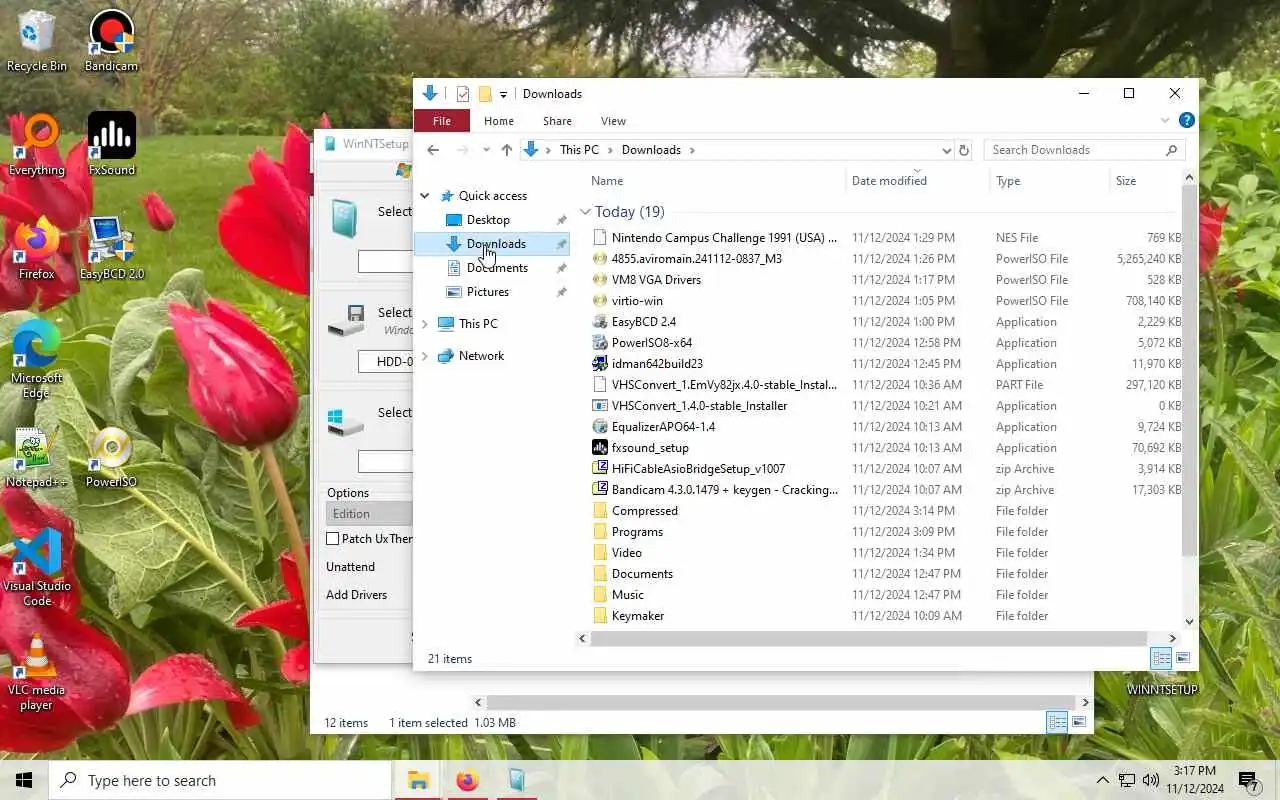Viewport: 1280px width, 800px height.
Task: Open the address bar history dropdown
Action: click(946, 150)
